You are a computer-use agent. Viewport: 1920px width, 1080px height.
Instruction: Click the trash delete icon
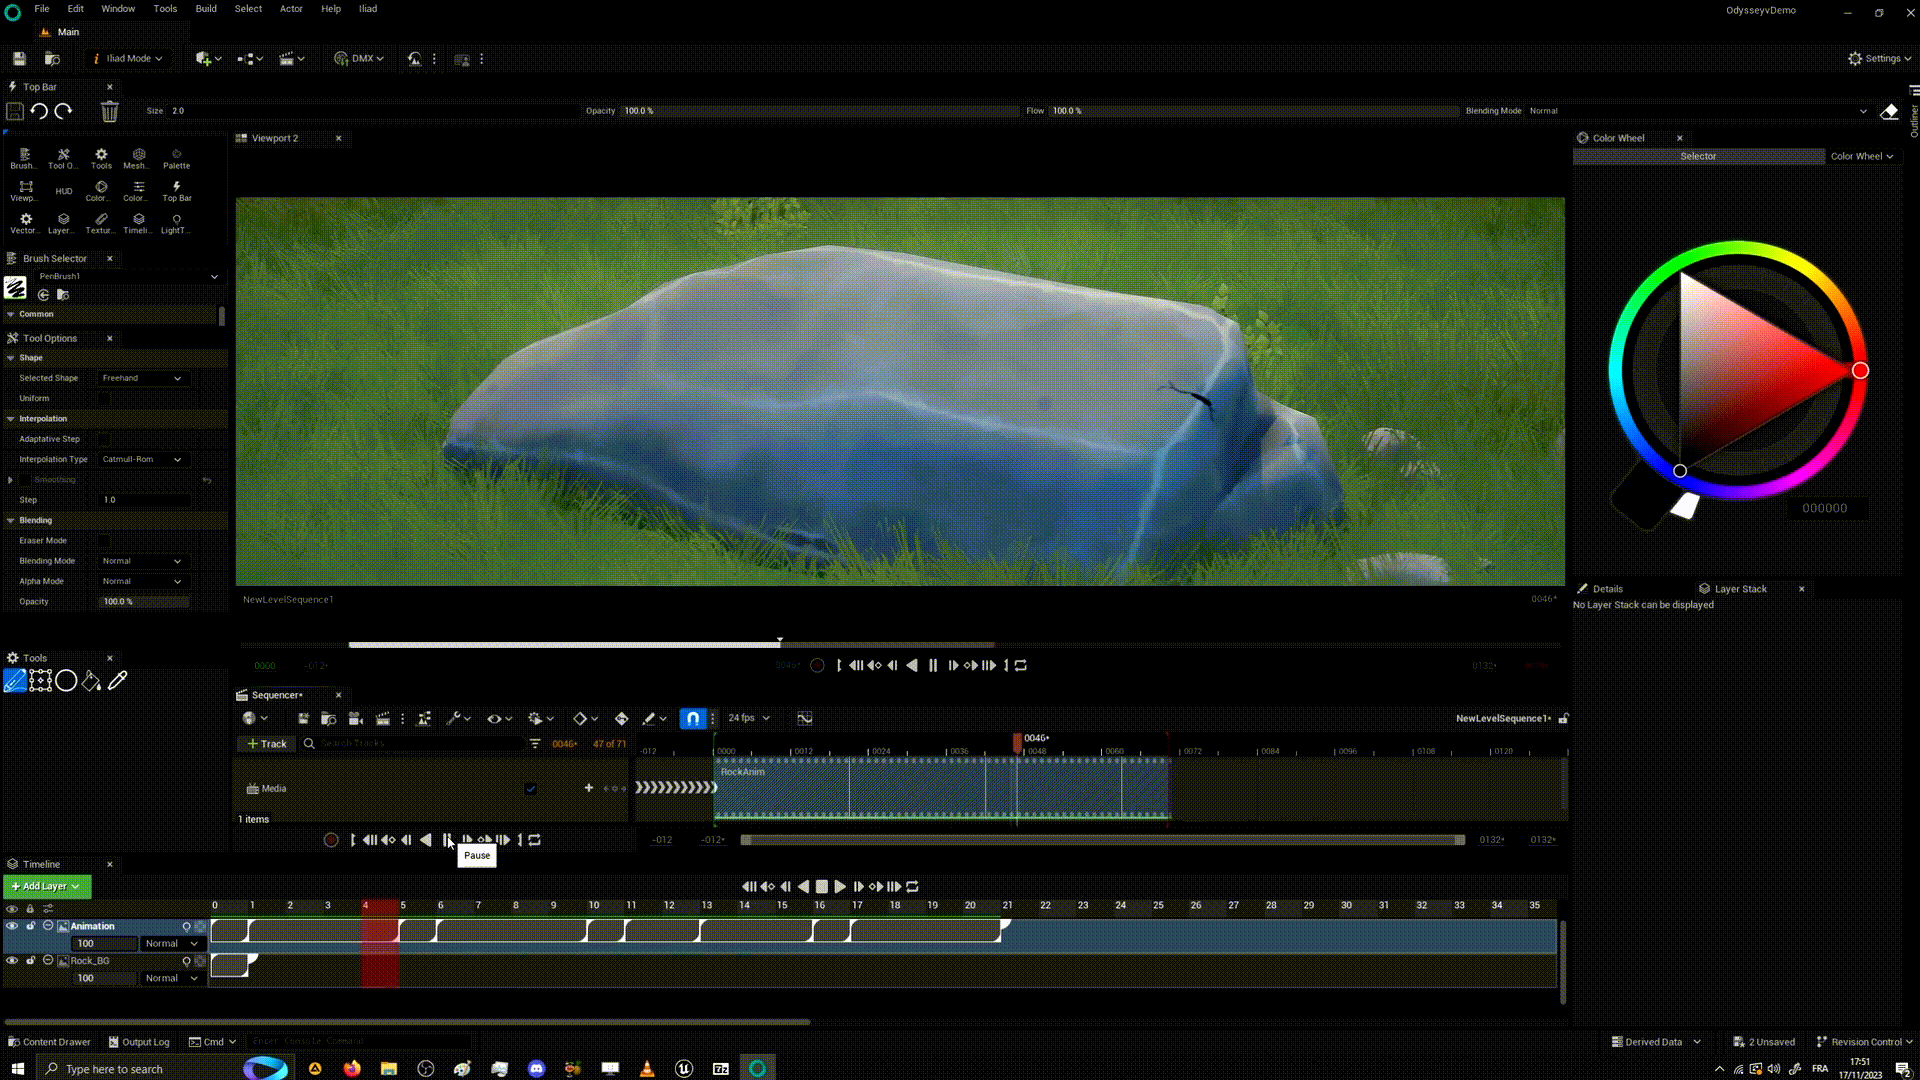pos(109,111)
